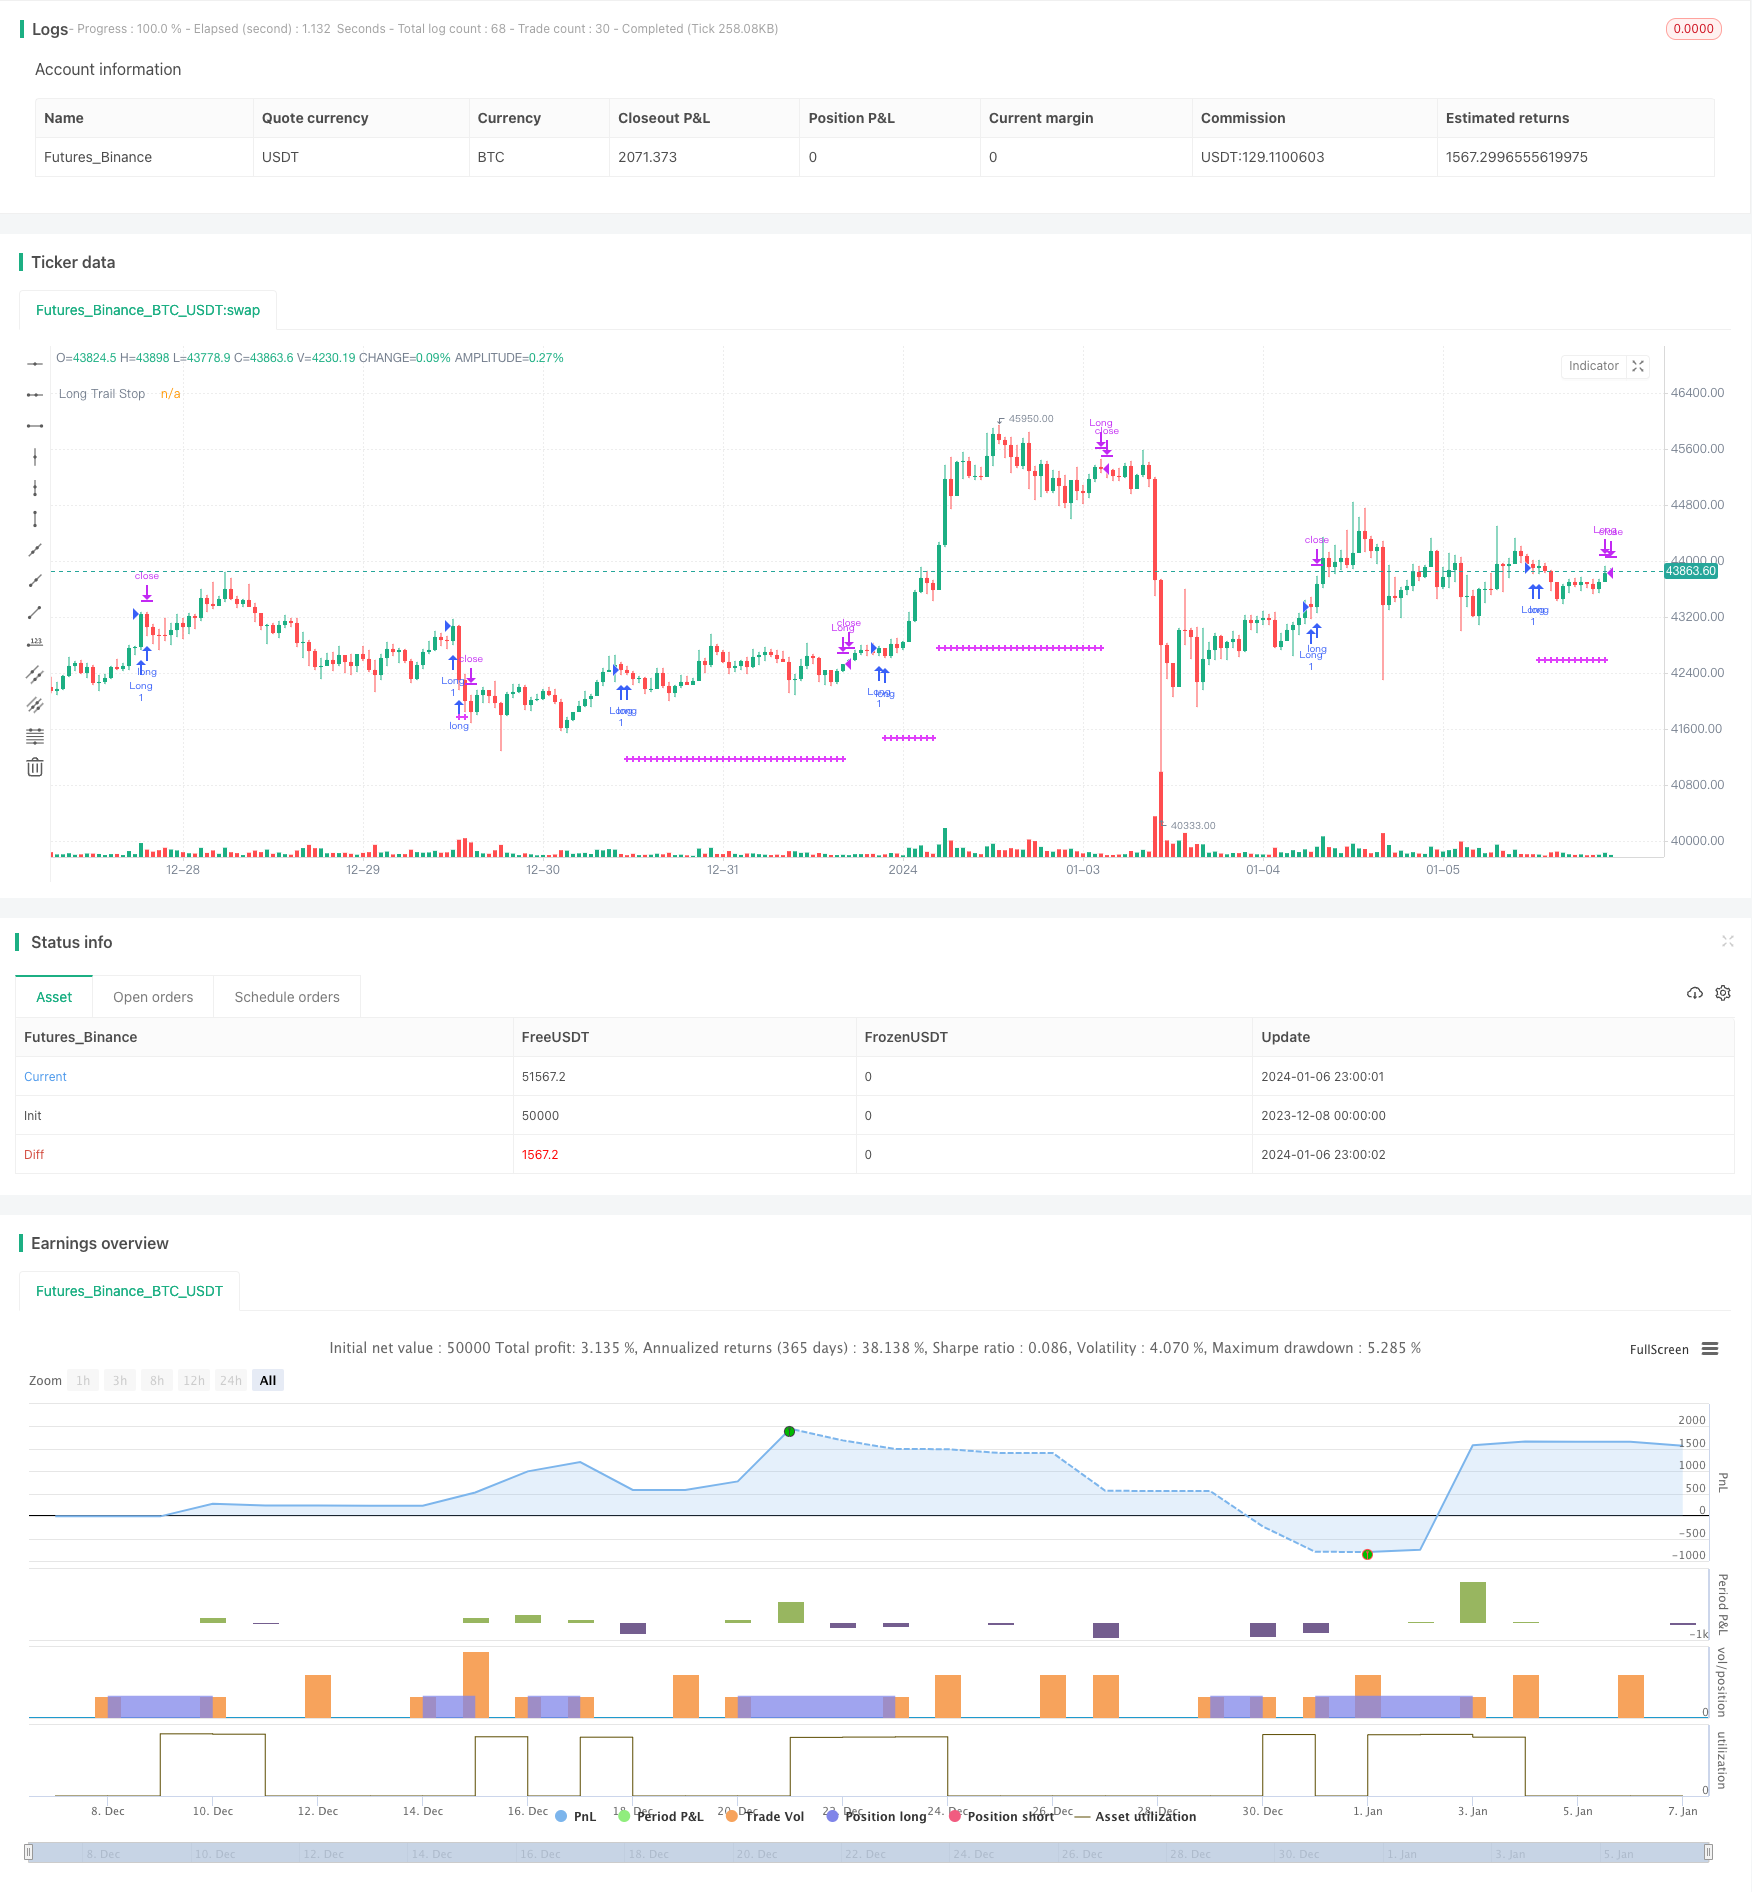Click the Current row label in Asset table
Screen dimensions: 1752x1892
(45, 1077)
